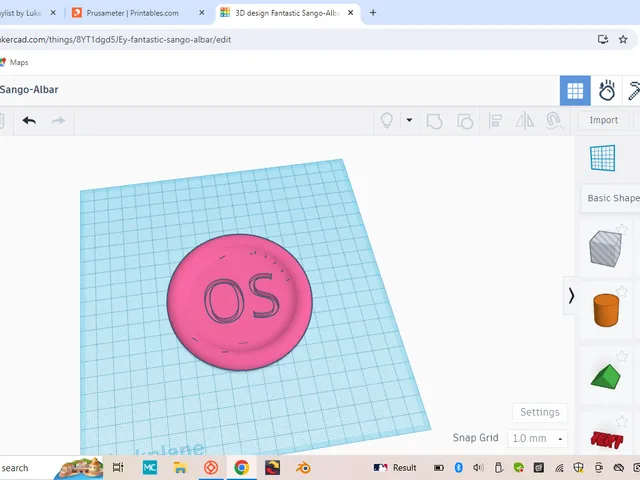Click the Settings button on the workplane
Viewport: 640px width, 480px height.
tap(540, 412)
